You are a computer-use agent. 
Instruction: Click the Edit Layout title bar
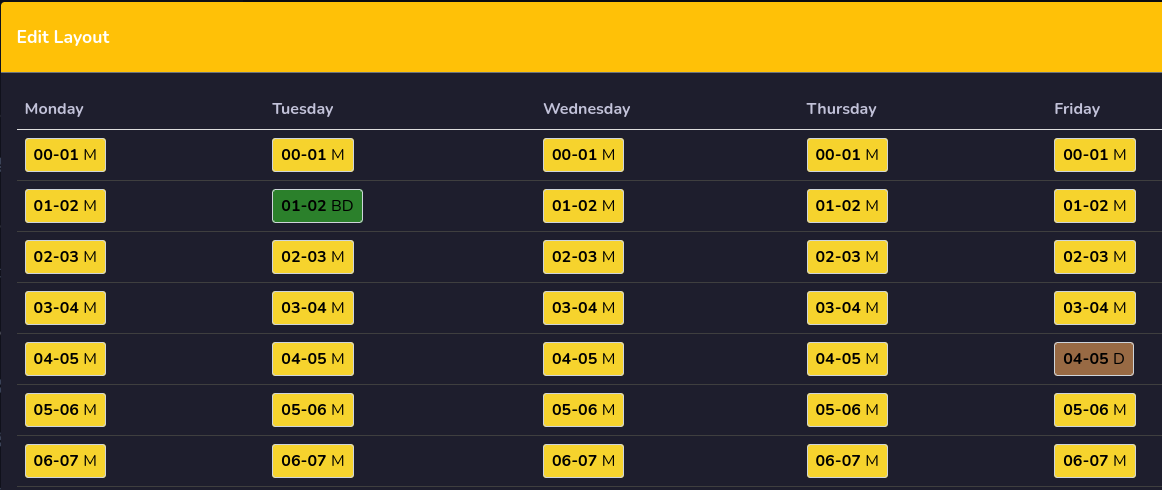click(581, 37)
